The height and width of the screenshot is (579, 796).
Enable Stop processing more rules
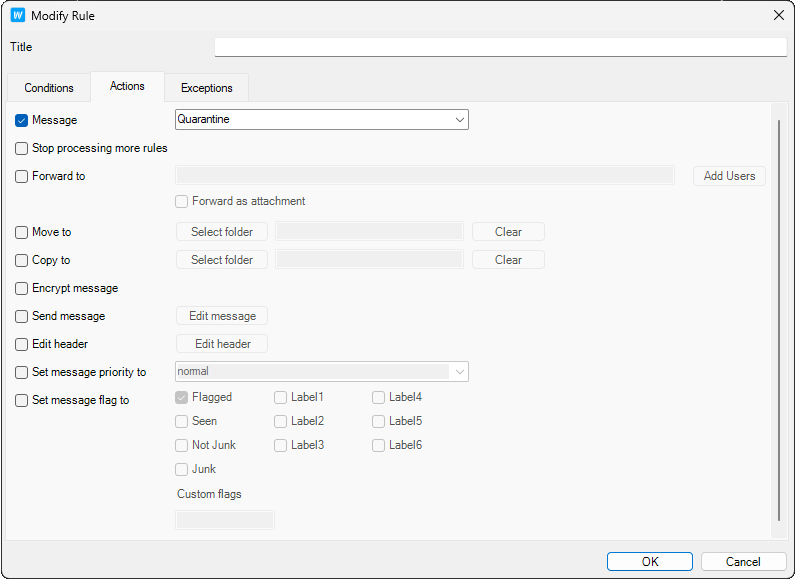[x=21, y=148]
